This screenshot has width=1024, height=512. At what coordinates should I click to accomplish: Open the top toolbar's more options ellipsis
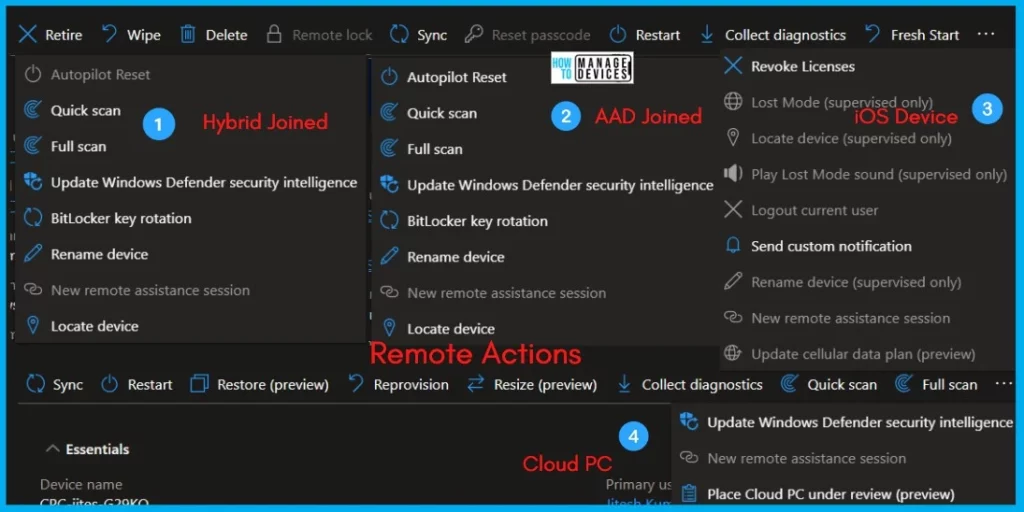986,34
